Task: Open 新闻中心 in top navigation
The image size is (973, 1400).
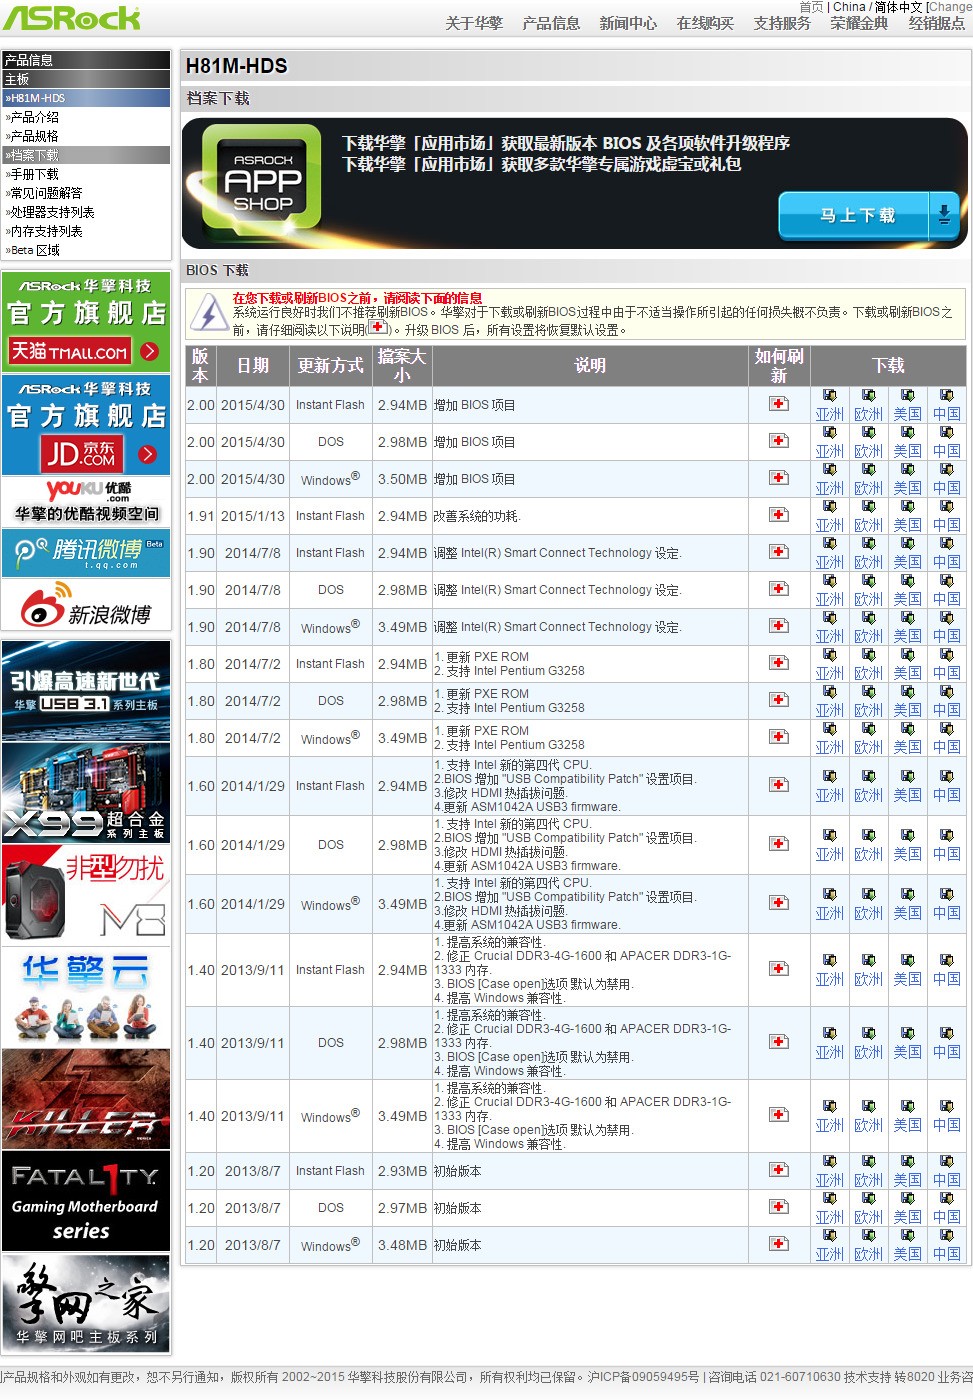Action: 628,23
